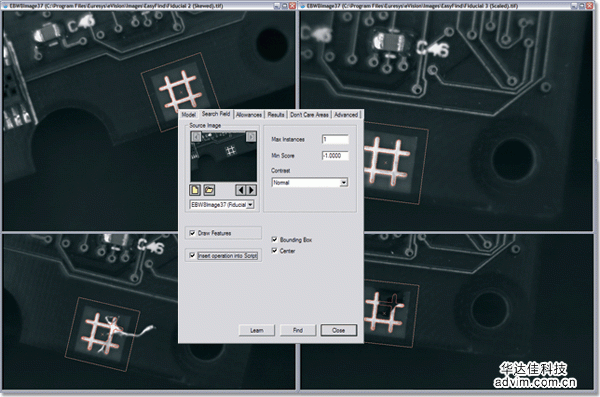The image size is (600, 397).
Task: Toggle Insert operation into Script checkbox
Action: pos(192,255)
